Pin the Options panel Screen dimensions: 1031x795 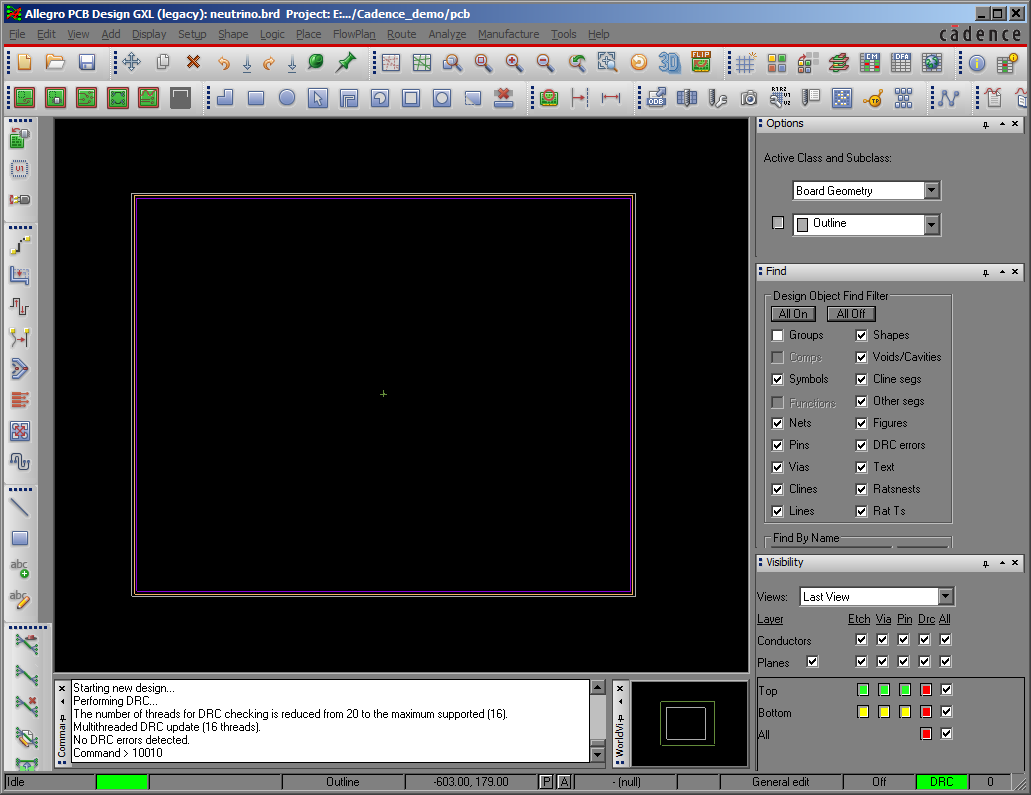[x=986, y=124]
